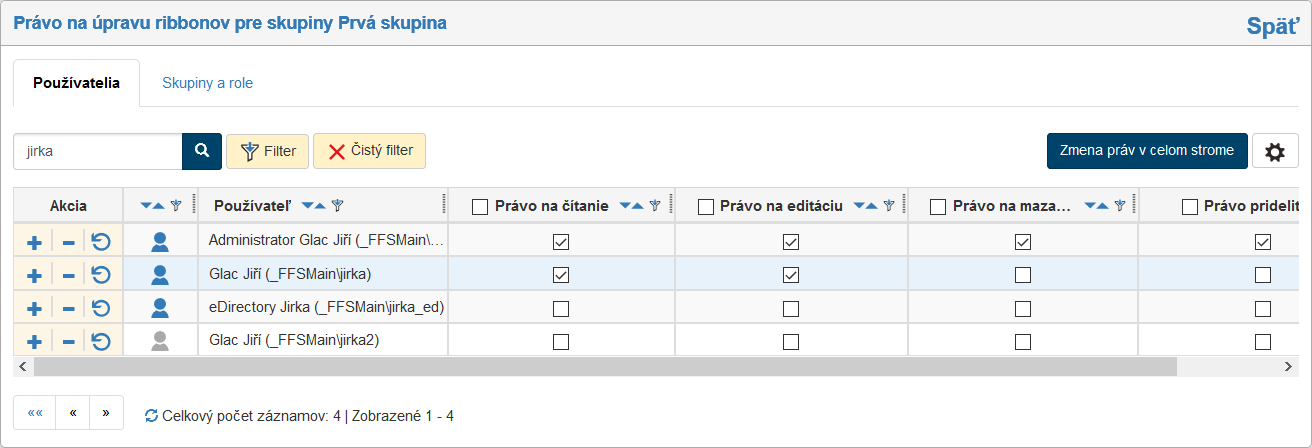Click plus icon in Administrator Glac Jiří row

tap(33, 242)
